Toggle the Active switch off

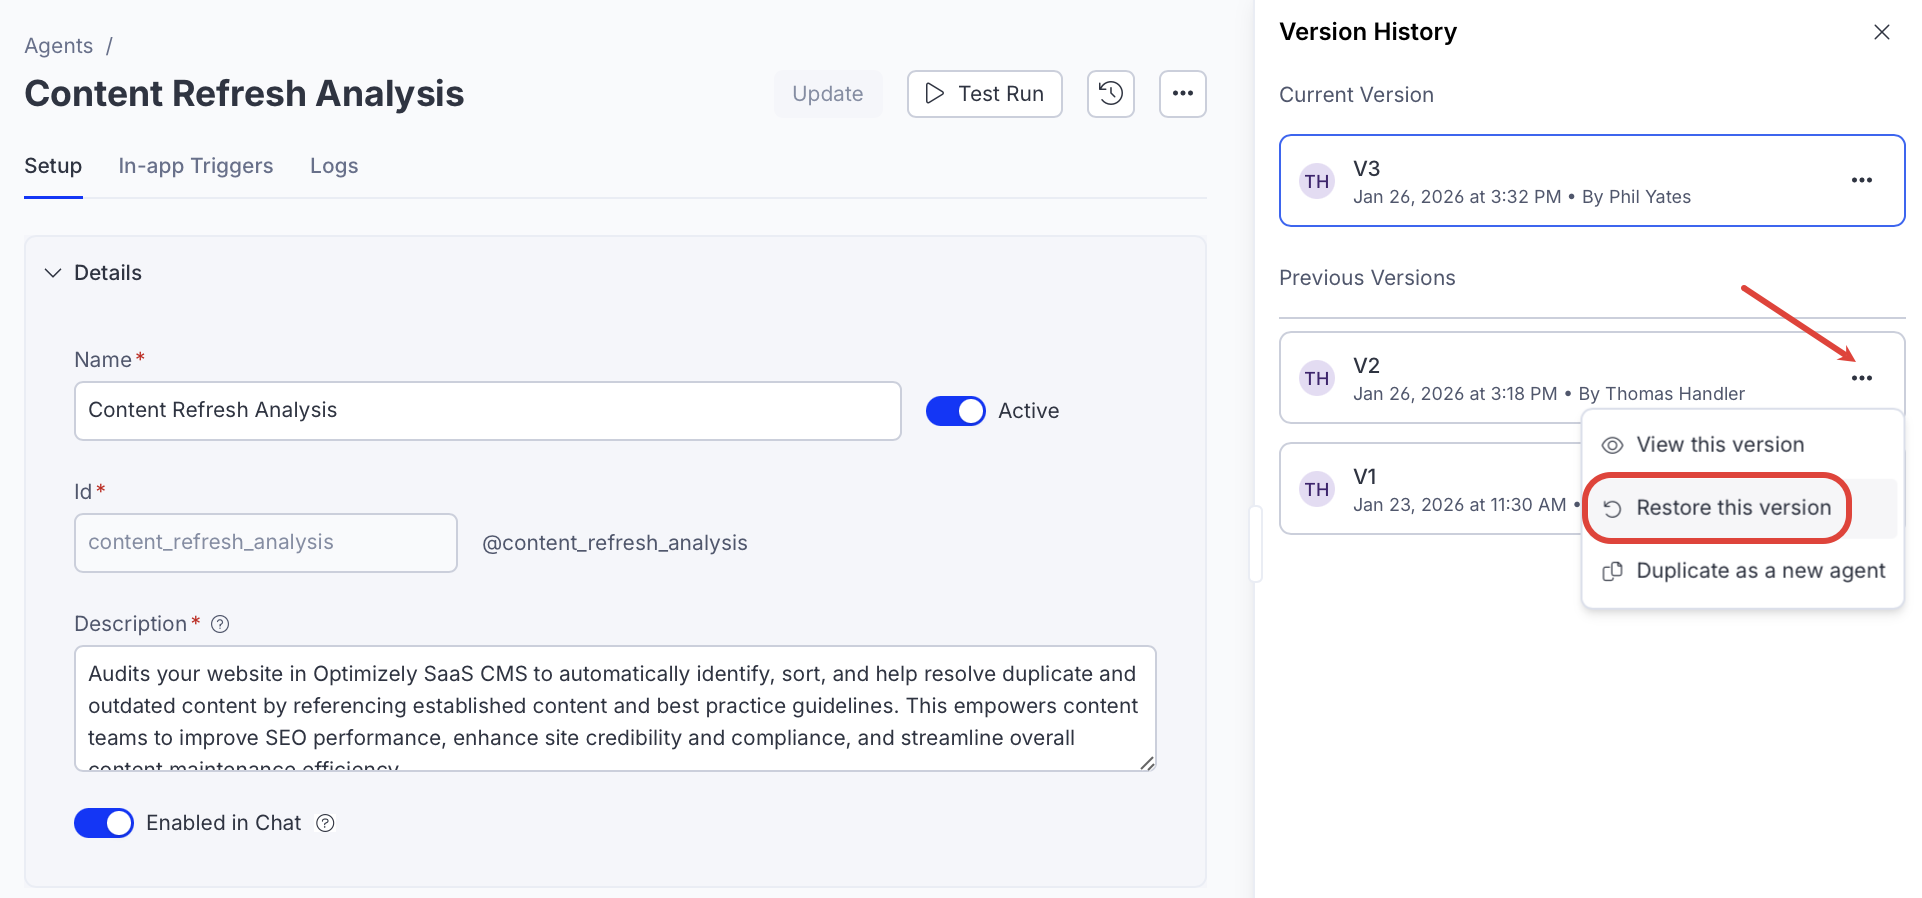pos(955,411)
